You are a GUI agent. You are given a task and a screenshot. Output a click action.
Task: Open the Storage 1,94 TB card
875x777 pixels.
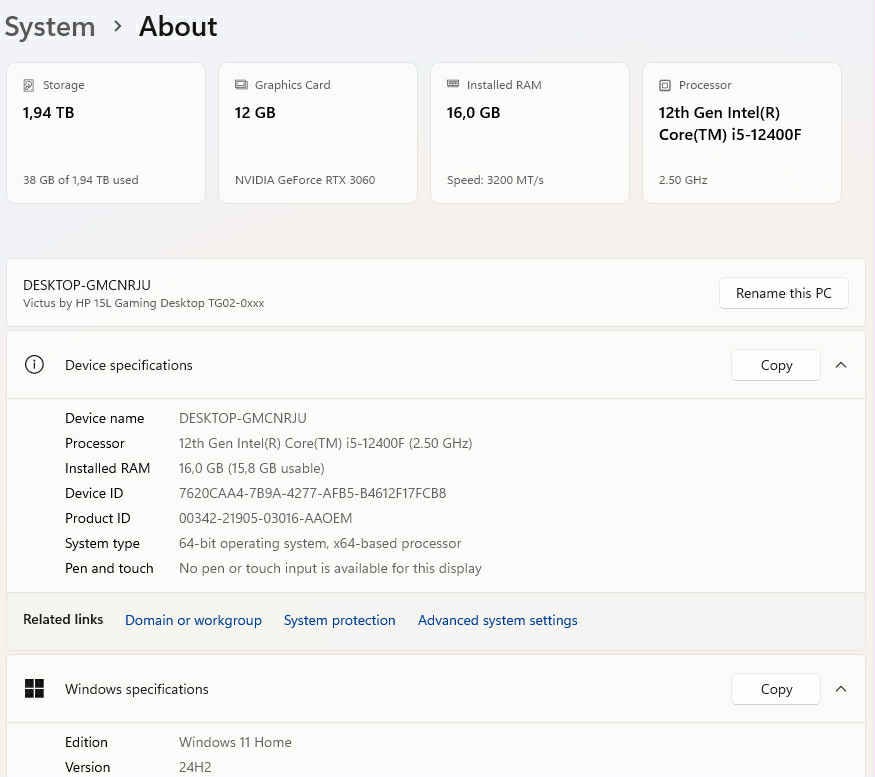pyautogui.click(x=106, y=133)
